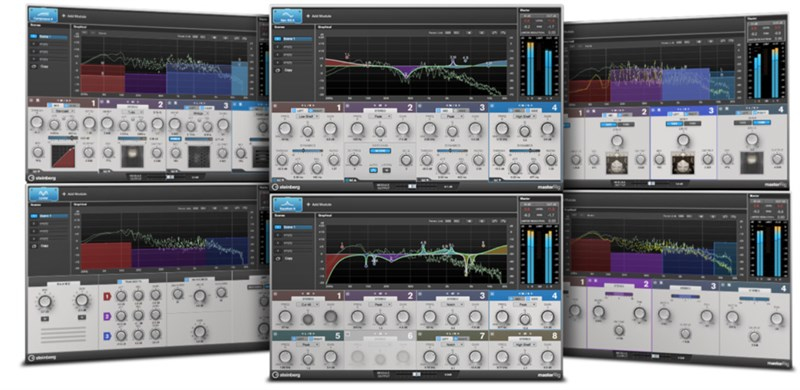Click the Limiter module icon with the wave symbol
800x390 pixels.
(44, 194)
